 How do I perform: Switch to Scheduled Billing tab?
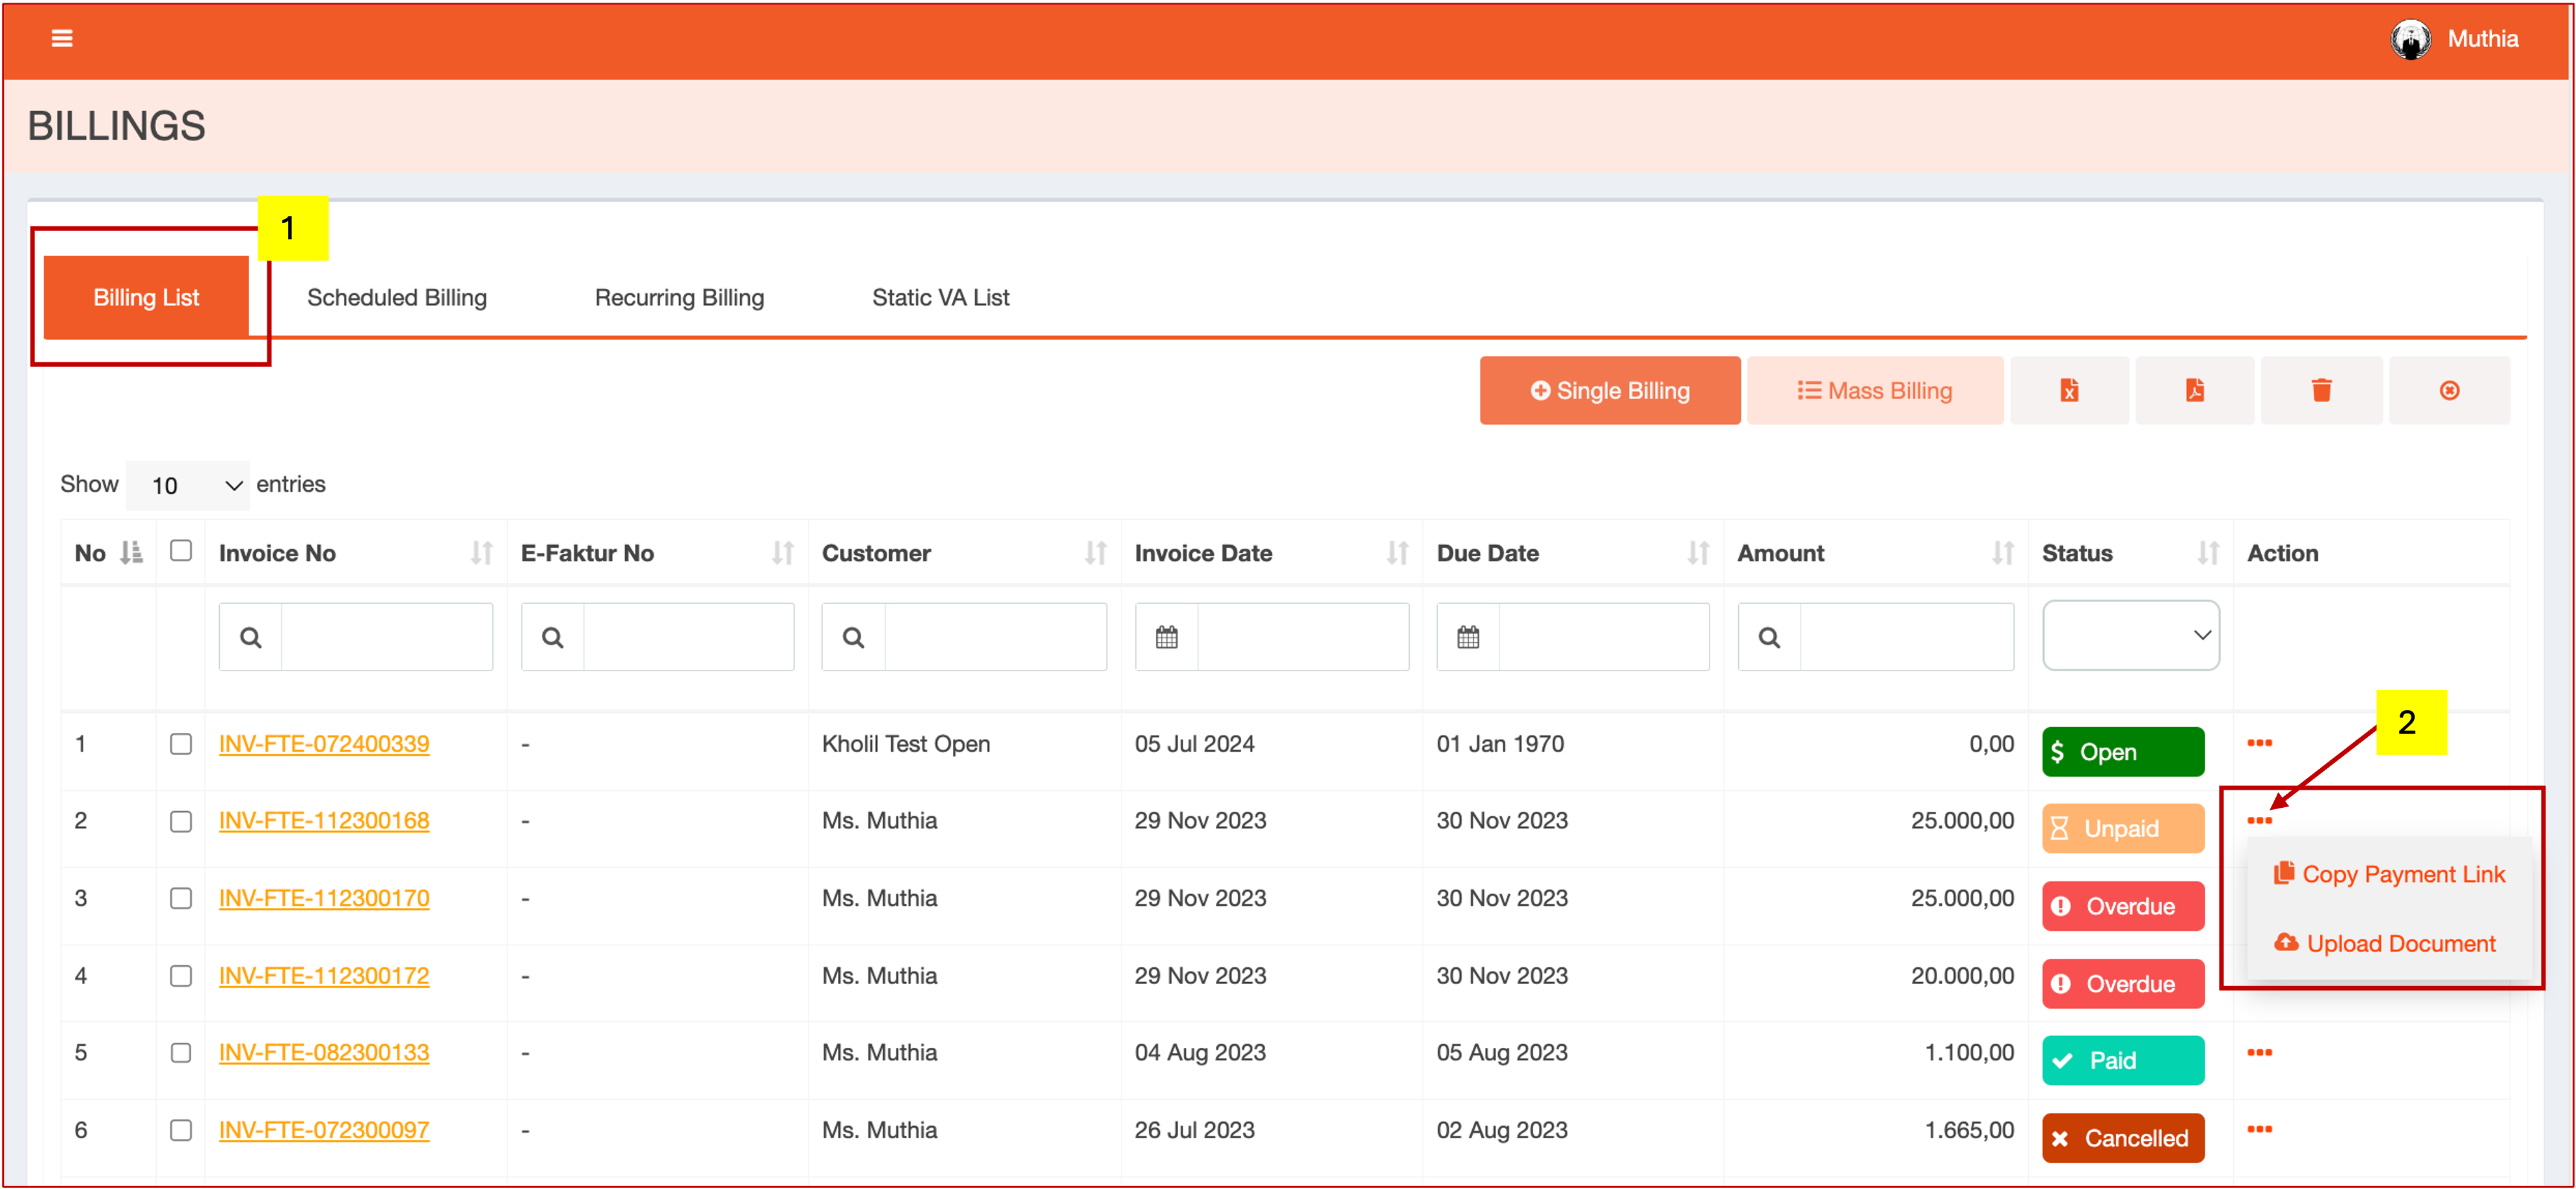397,298
